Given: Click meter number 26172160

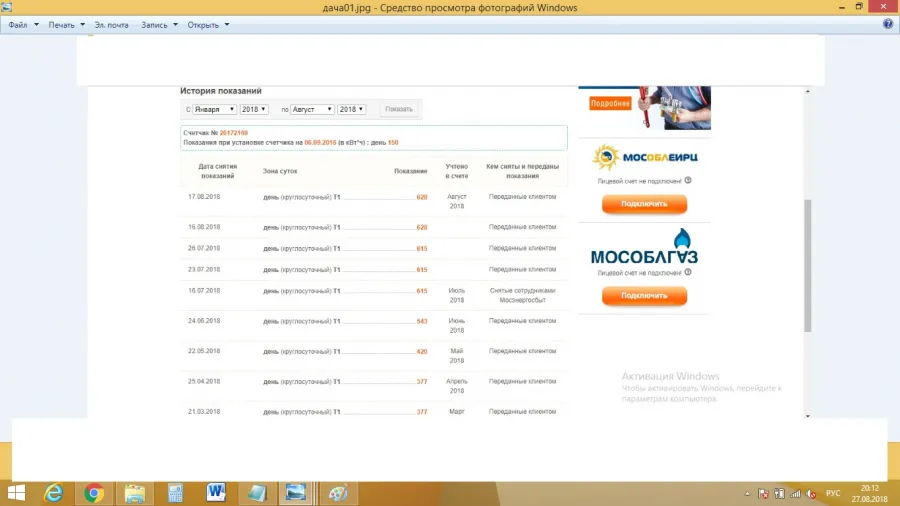Looking at the screenshot, I should pyautogui.click(x=234, y=133).
